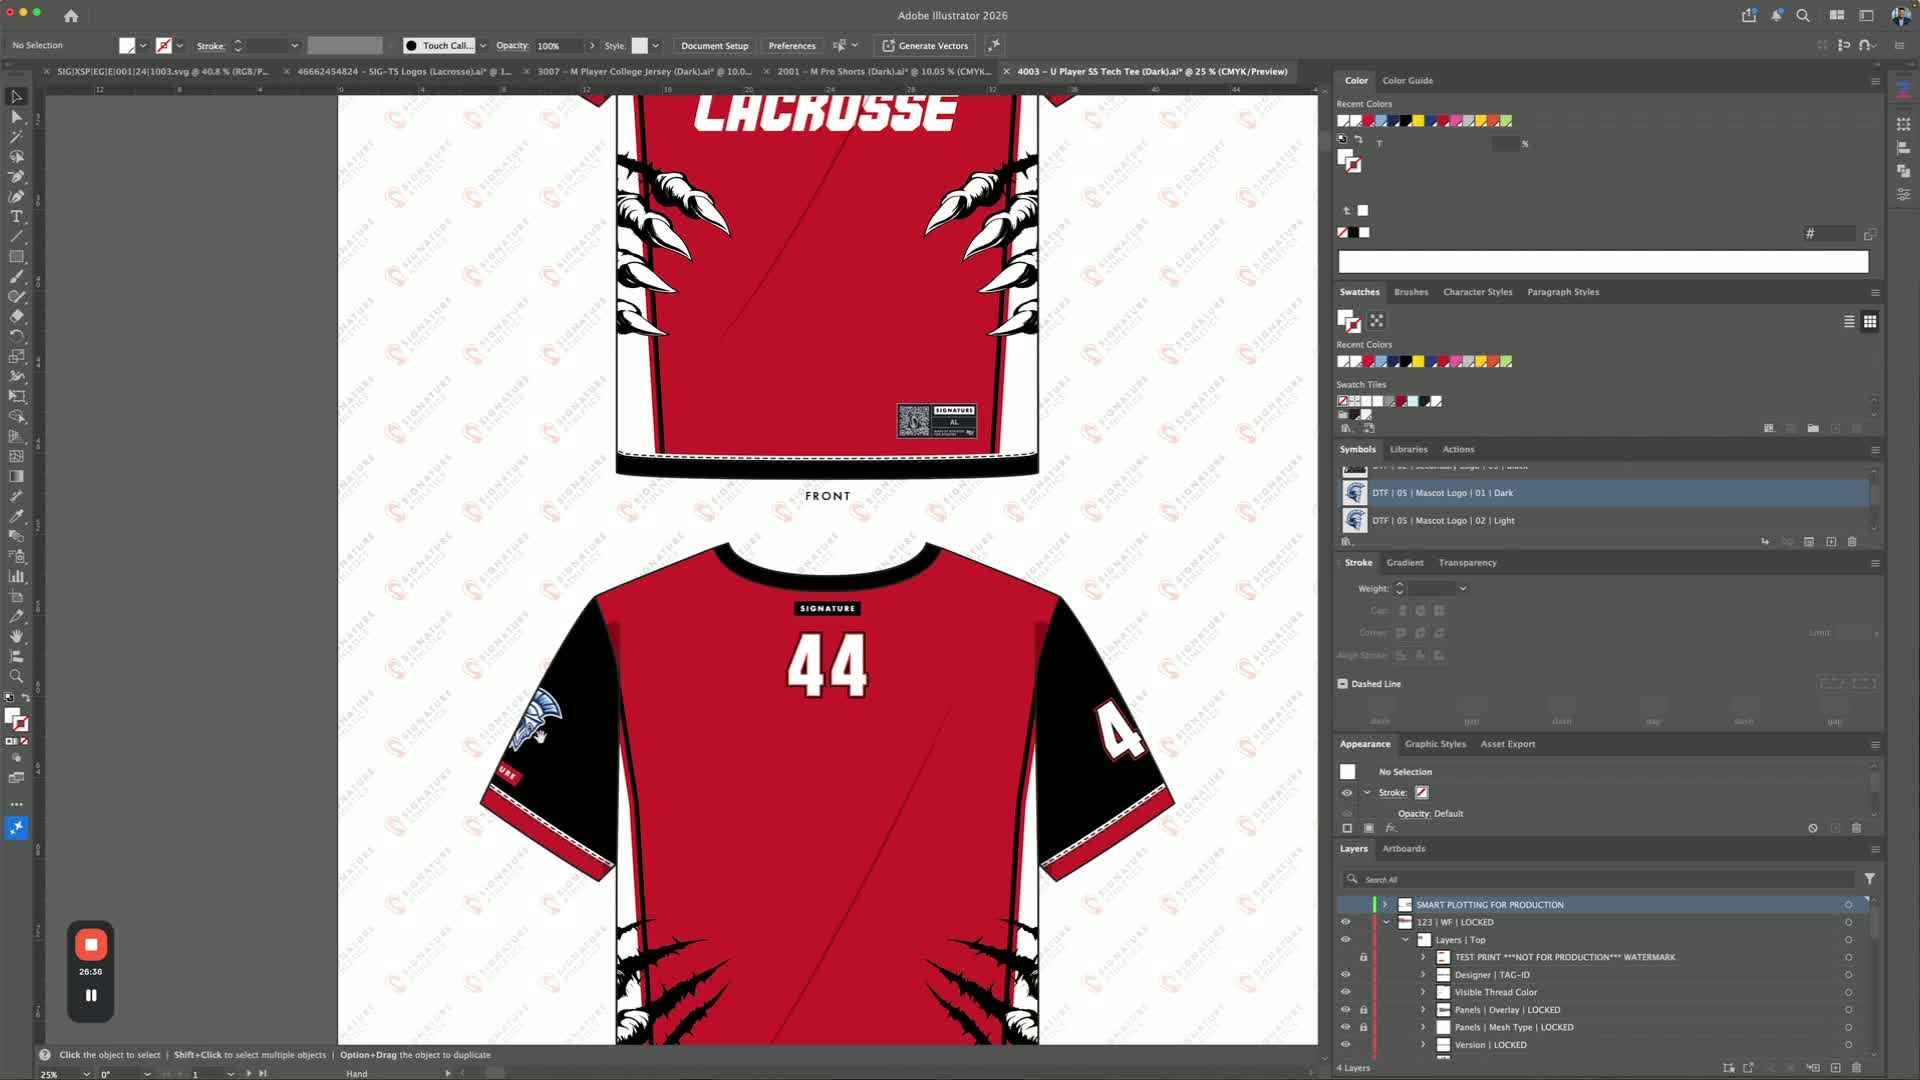Select the Rectangle tool
1920x1080 pixels.
[16, 257]
